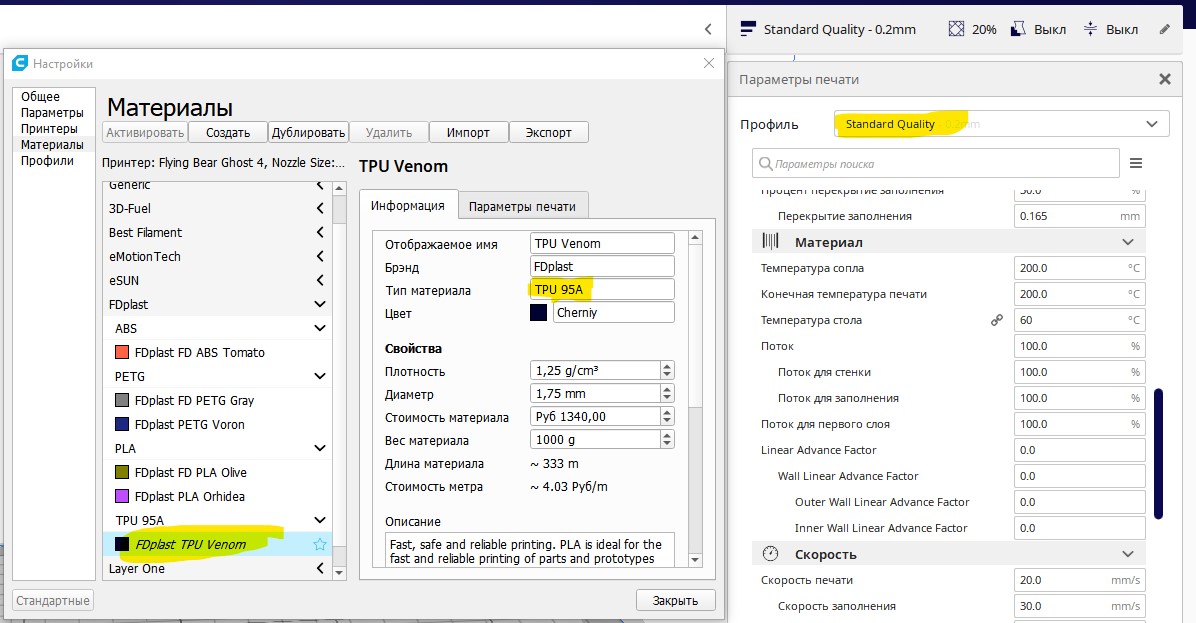Viewport: 1196px width, 623px height.
Task: Open the Общее settings page
Action: coord(40,97)
